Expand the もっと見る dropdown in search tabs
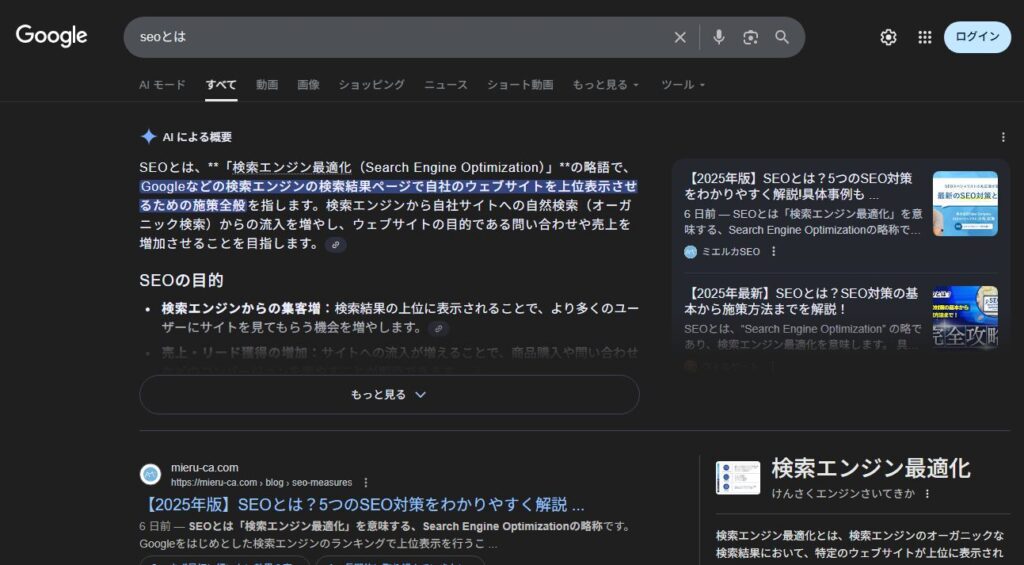1024x565 pixels. pos(605,85)
